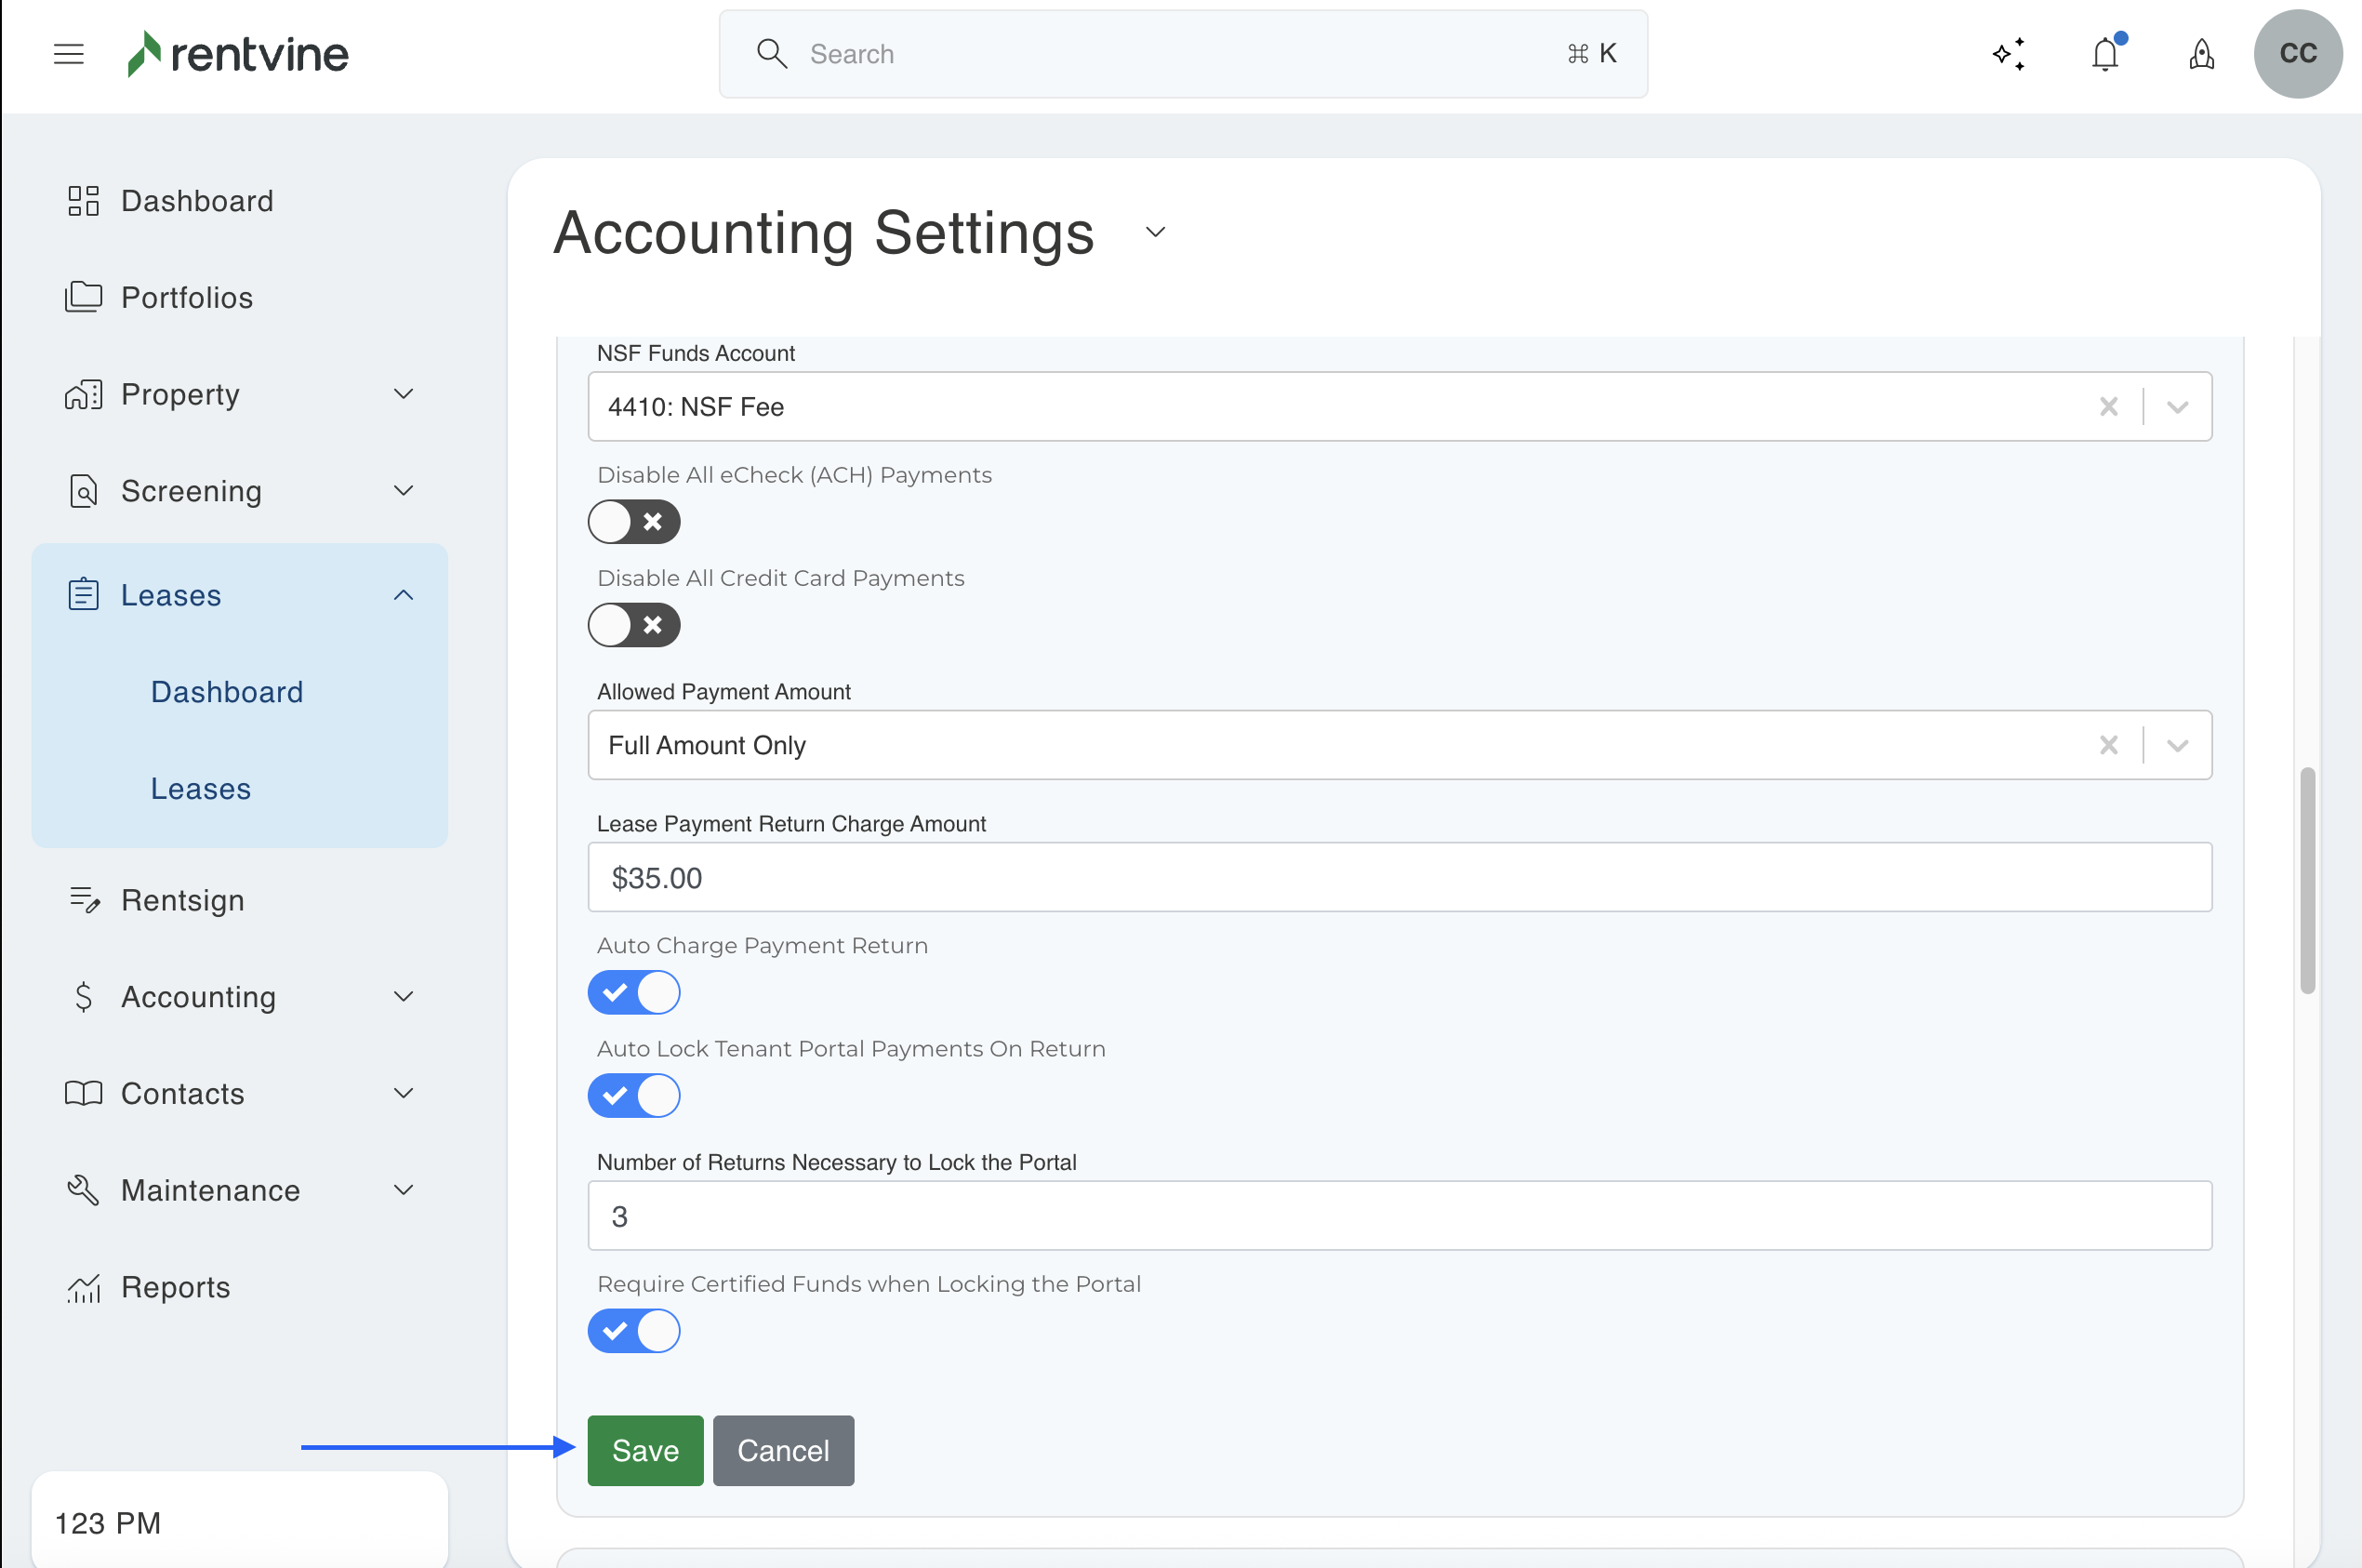Screen dimensions: 2362x1568
Task: Toggle Require Certified Funds when Locking Portal
Action: 633,1331
